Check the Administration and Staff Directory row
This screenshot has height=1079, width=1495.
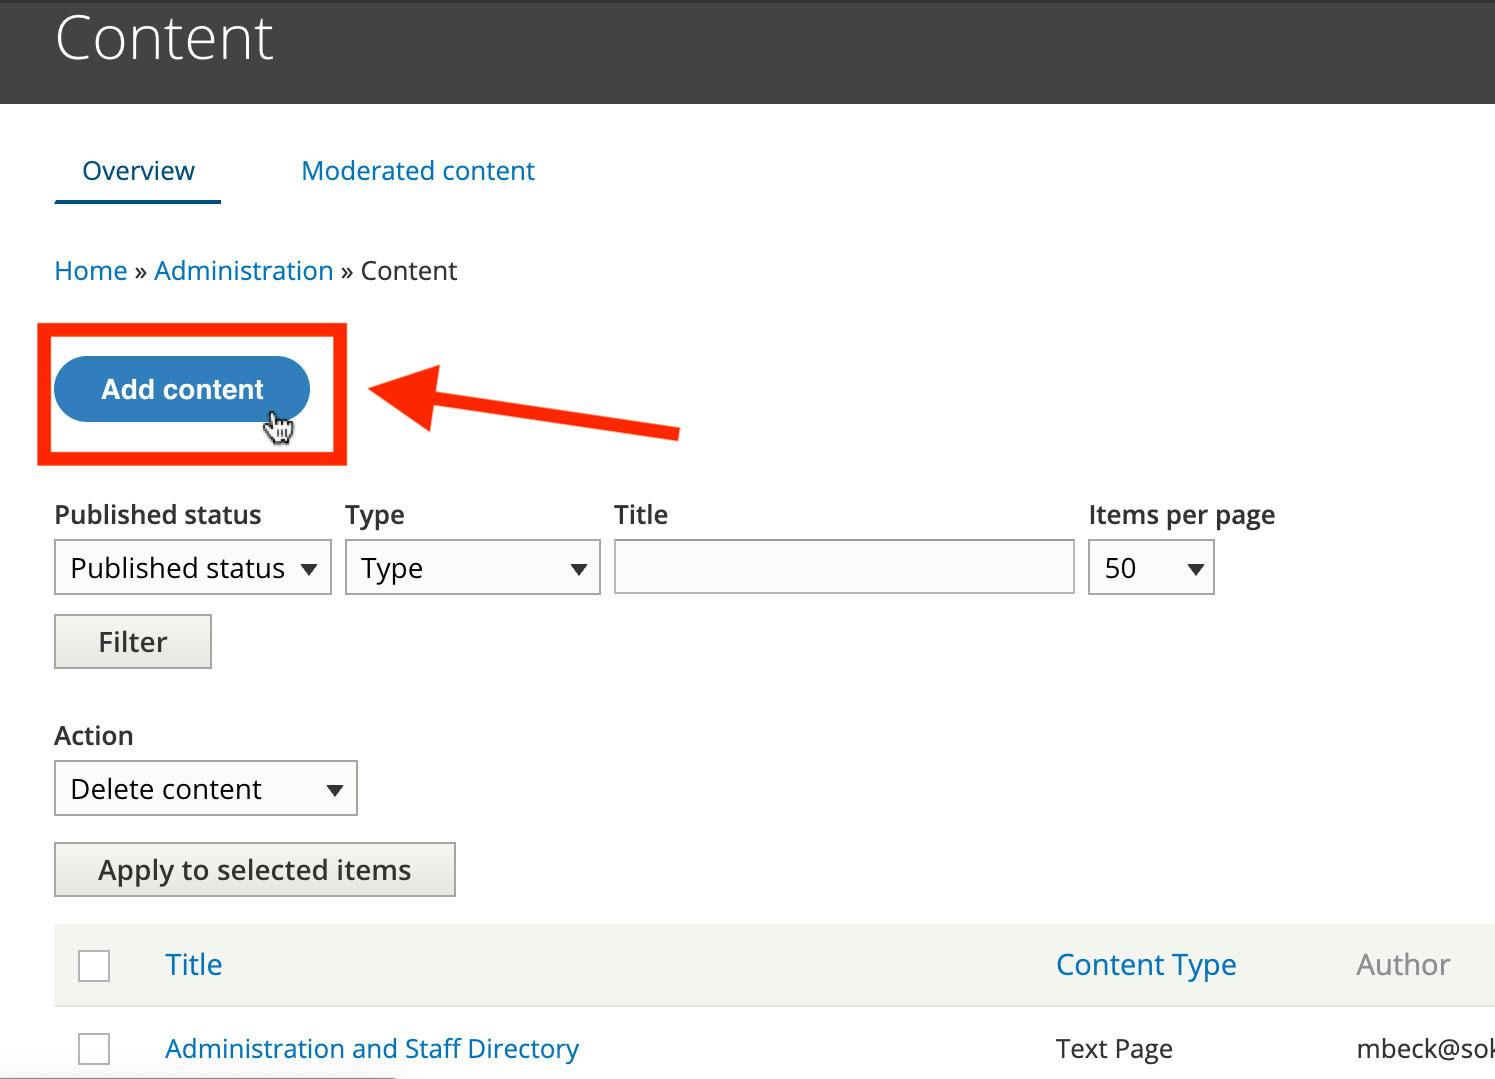(x=94, y=1049)
